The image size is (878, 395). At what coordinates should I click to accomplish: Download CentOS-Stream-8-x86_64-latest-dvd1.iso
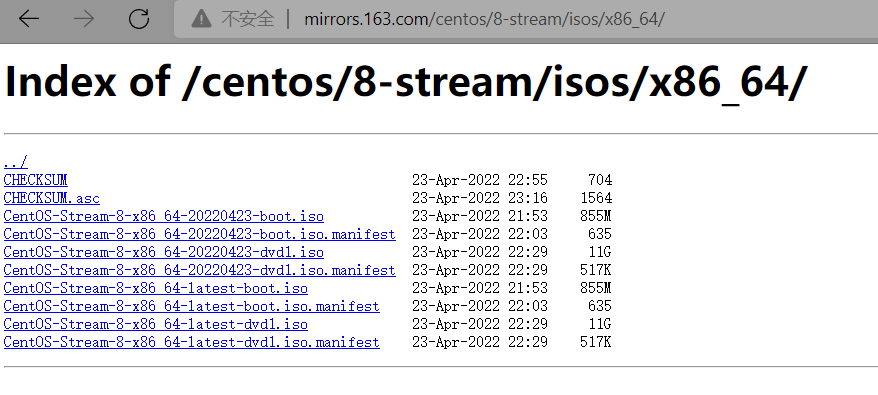(156, 324)
